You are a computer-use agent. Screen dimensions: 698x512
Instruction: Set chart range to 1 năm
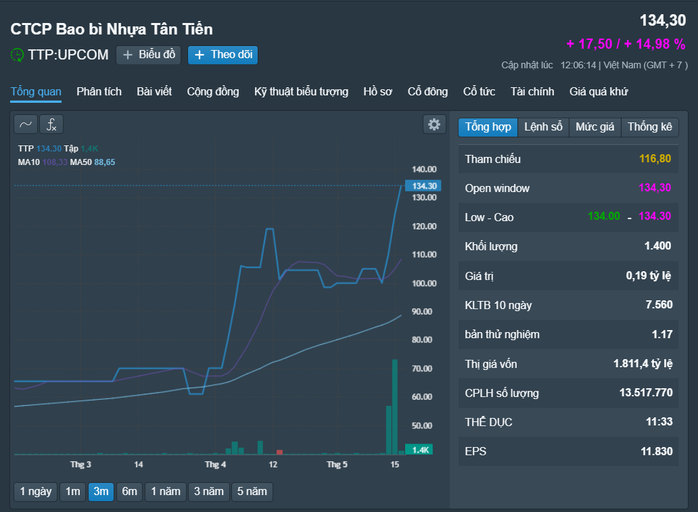[x=165, y=492]
